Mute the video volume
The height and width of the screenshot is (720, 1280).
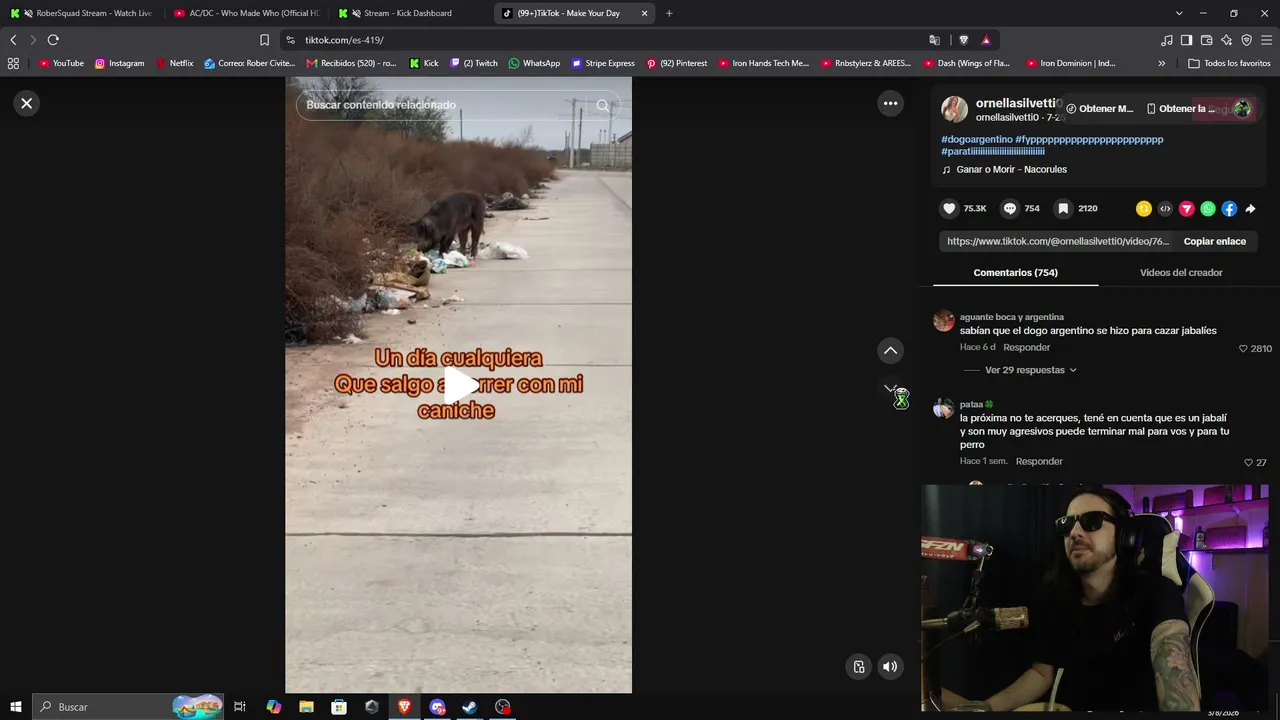(890, 667)
